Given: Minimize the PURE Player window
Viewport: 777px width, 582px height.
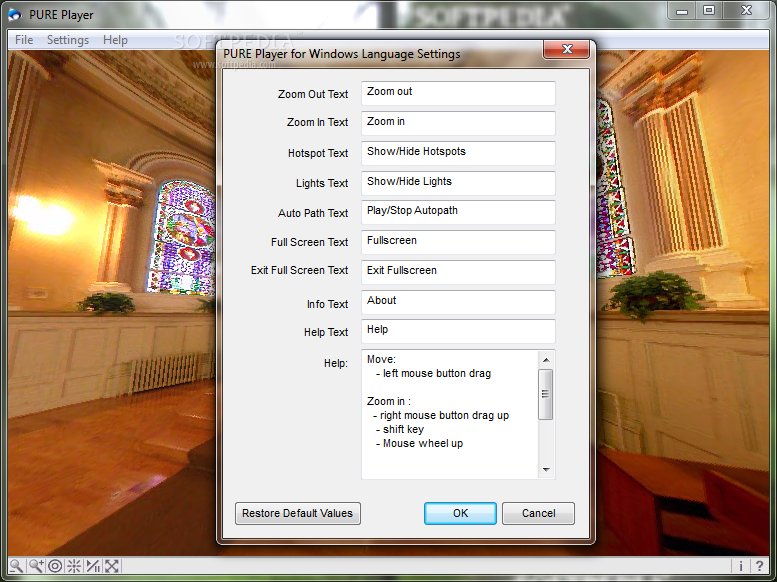Looking at the screenshot, I should coord(682,11).
